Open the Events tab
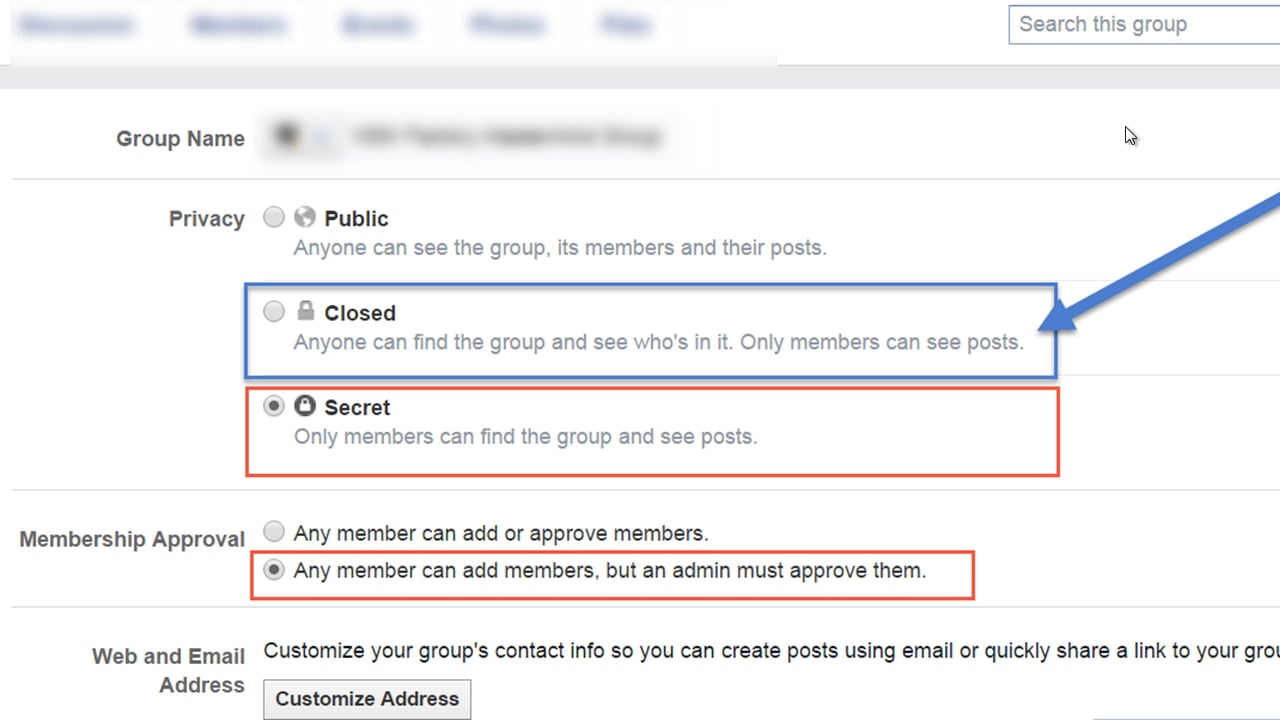The width and height of the screenshot is (1280, 720). 379,24
